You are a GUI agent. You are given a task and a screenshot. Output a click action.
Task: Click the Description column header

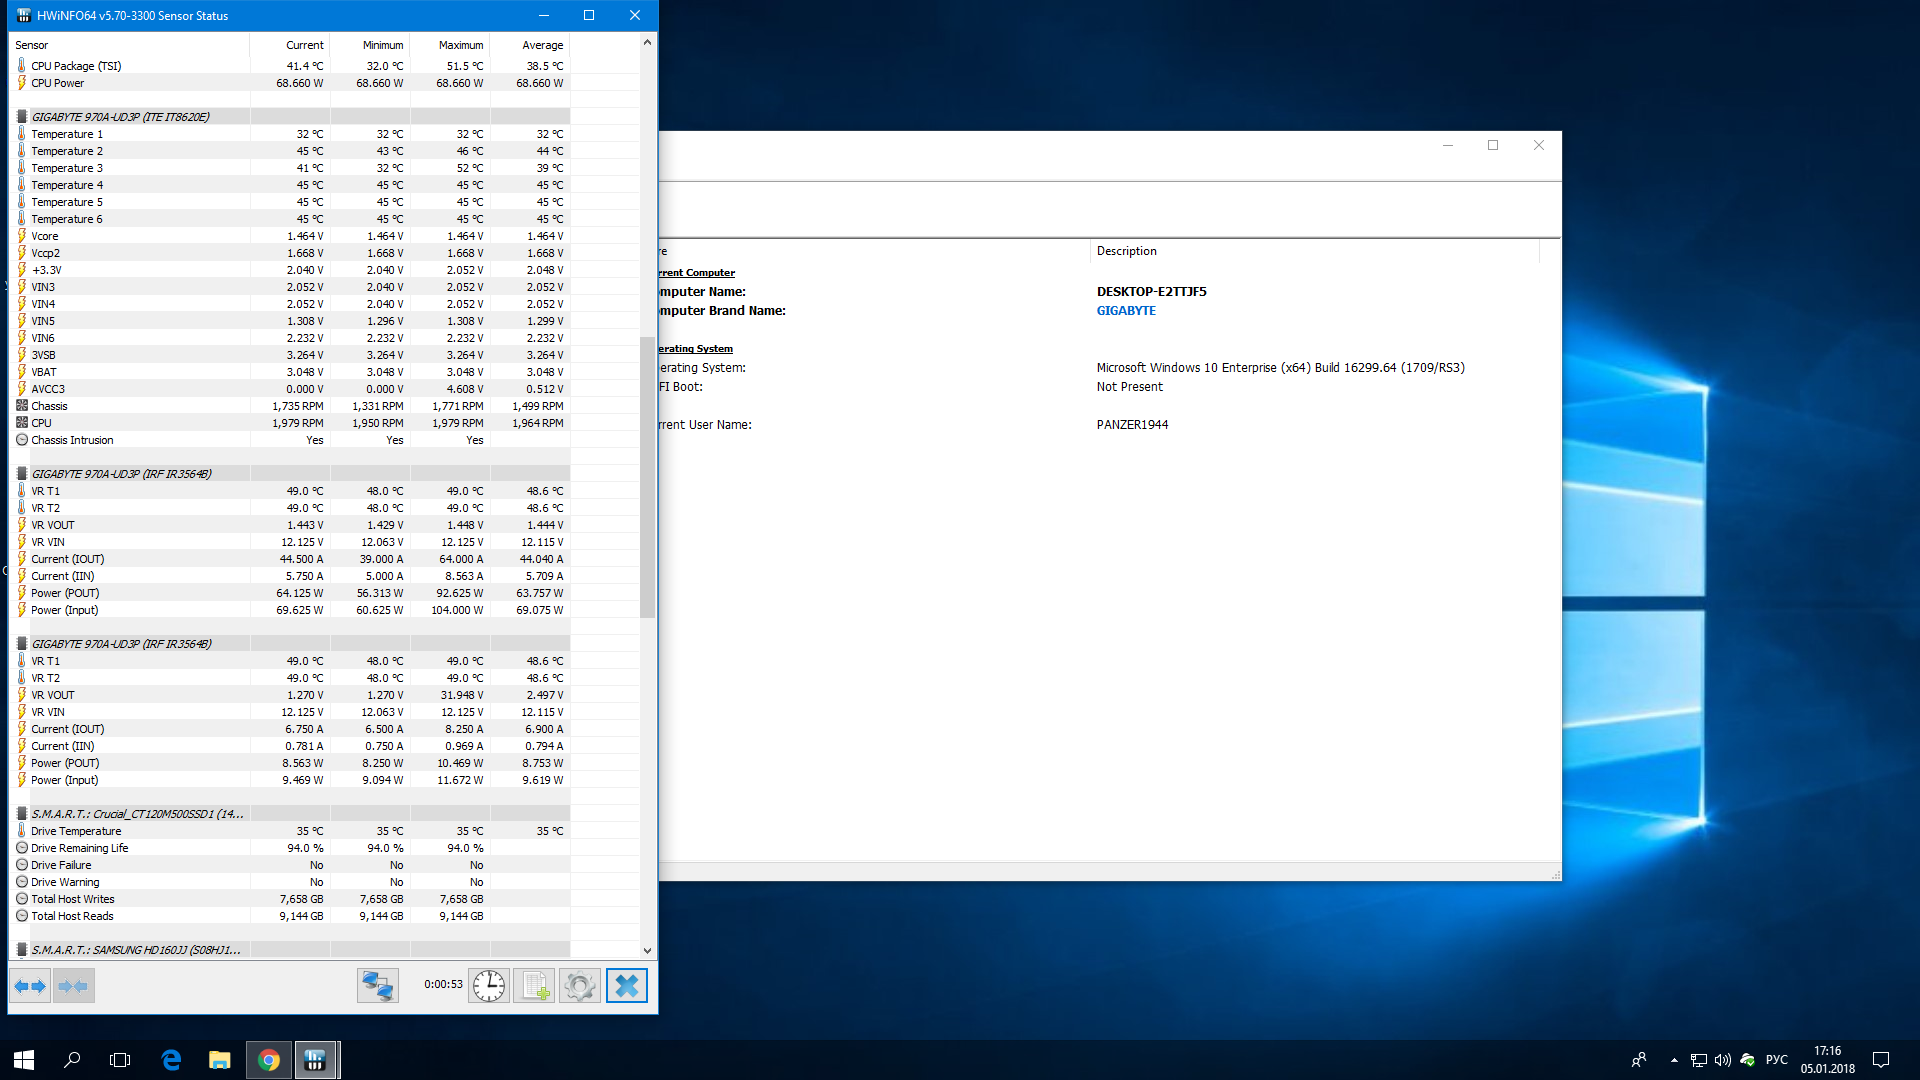tap(1126, 251)
